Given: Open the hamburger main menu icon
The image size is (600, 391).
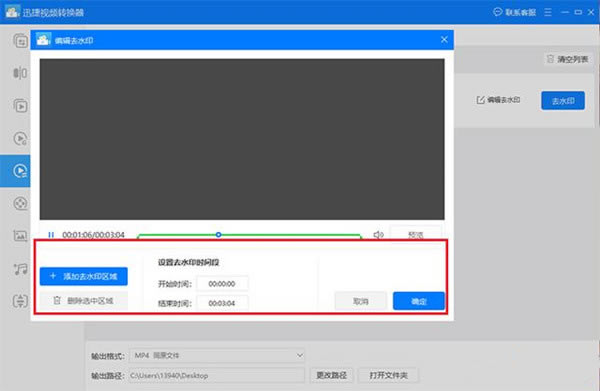Looking at the screenshot, I should coord(548,12).
